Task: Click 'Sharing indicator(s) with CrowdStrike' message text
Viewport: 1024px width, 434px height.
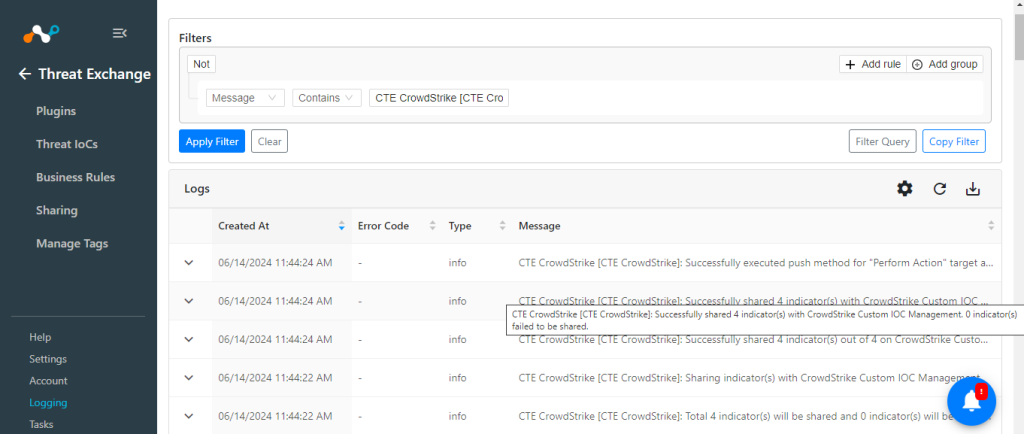Action: (x=750, y=377)
